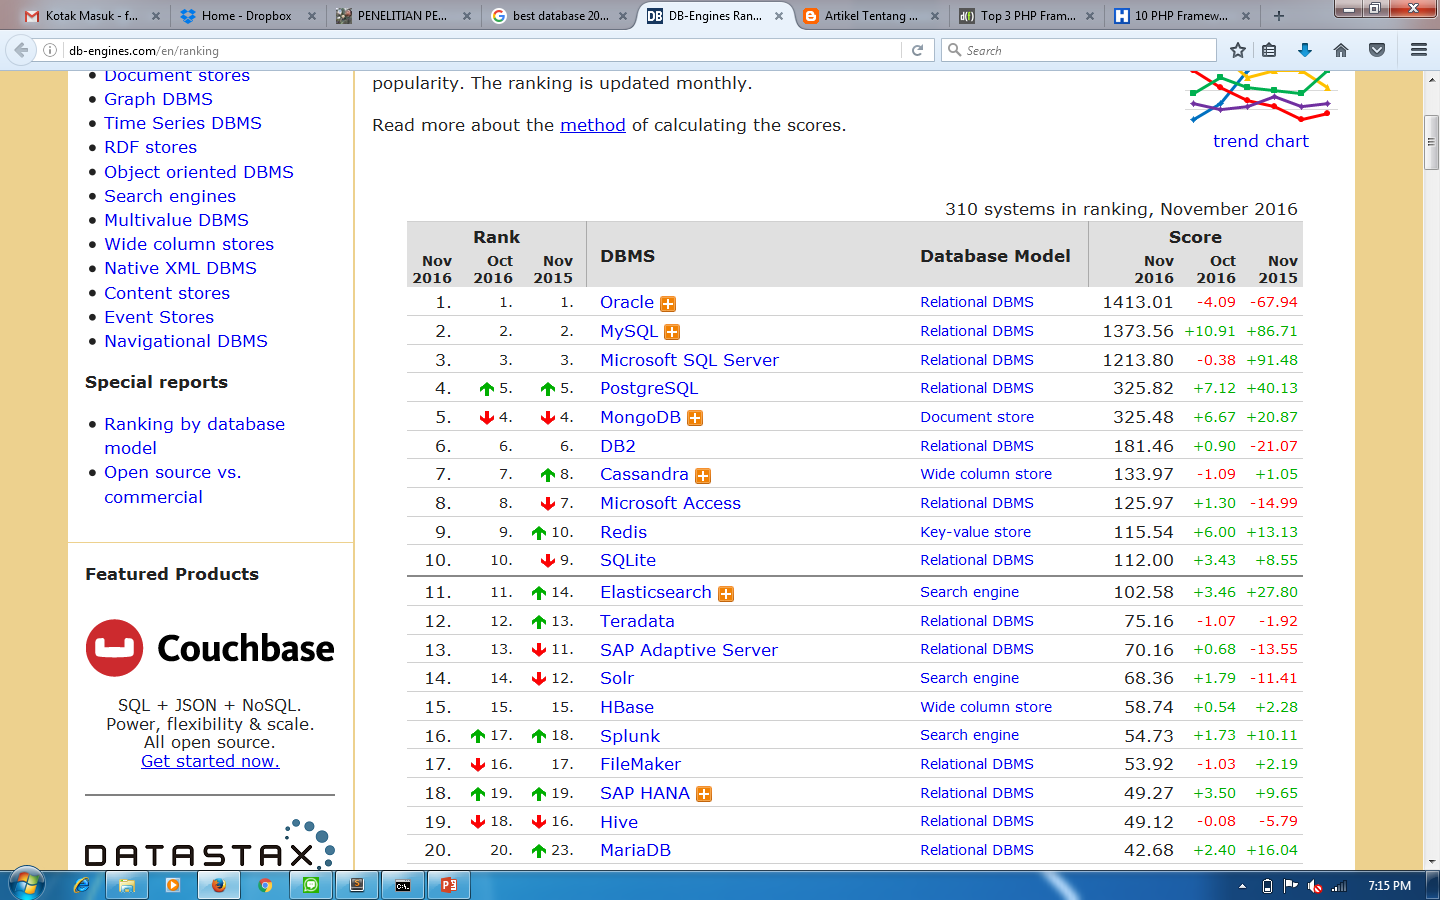
Task: Open PowerPoint taskbar icon
Action: 449,885
